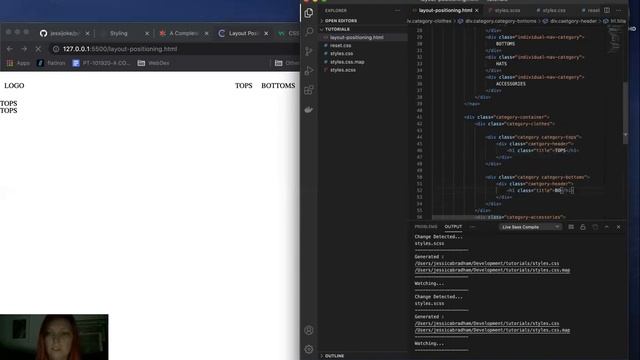Open the Apps bookmark shortcut
The height and width of the screenshot is (360, 640).
(18, 63)
